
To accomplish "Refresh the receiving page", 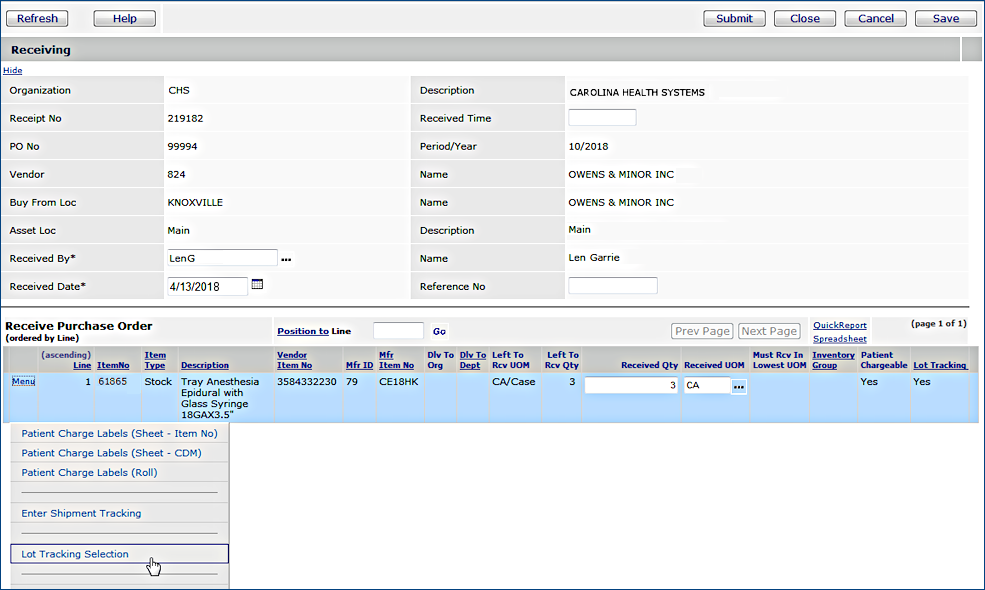I will [37, 18].
